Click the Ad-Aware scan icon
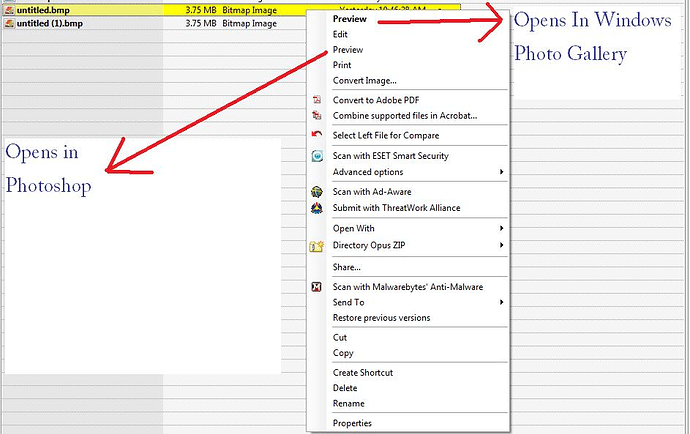 (x=316, y=192)
